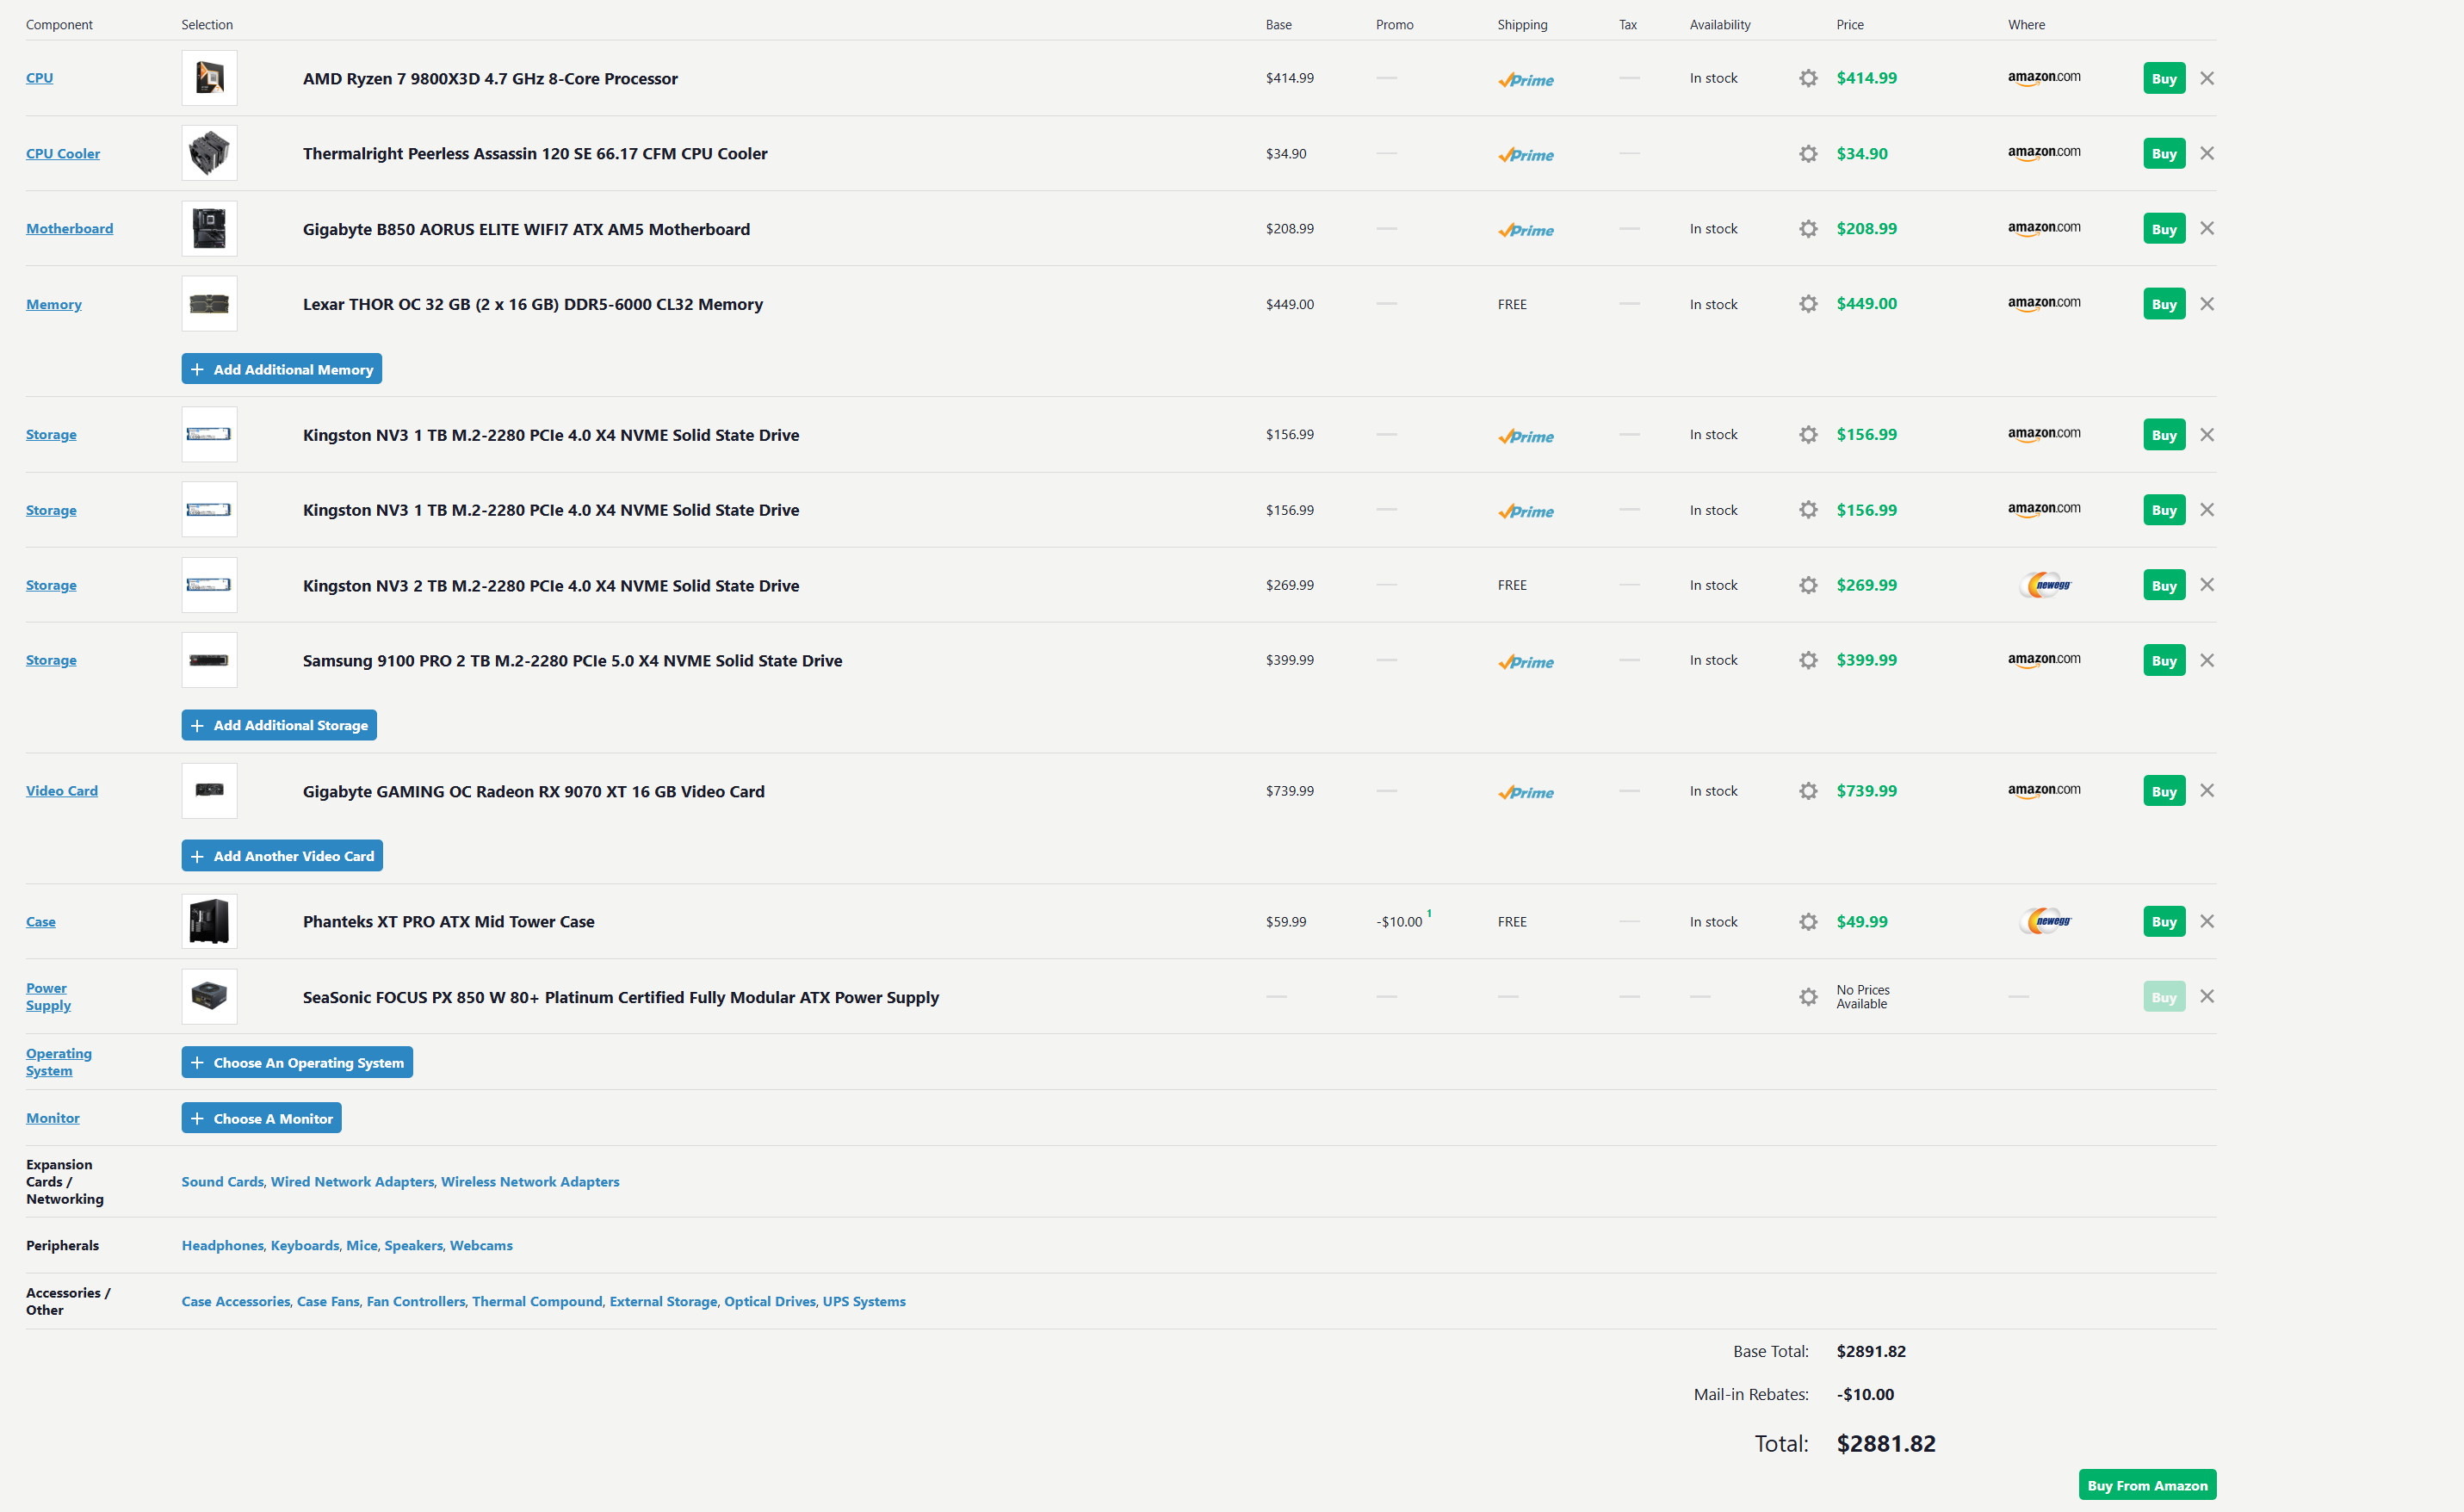The height and width of the screenshot is (1512, 2464).
Task: Remove the Gigabyte B850 AORUS motherboard
Action: [x=2207, y=228]
